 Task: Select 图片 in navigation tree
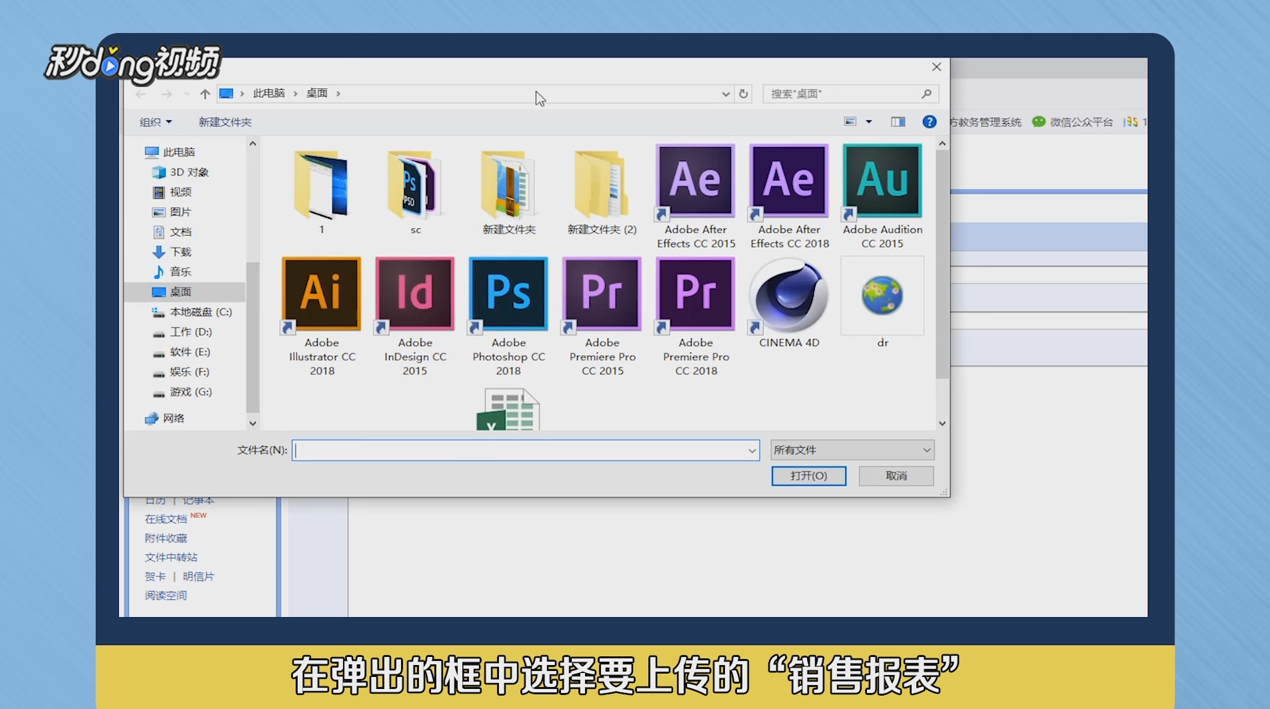[172, 212]
